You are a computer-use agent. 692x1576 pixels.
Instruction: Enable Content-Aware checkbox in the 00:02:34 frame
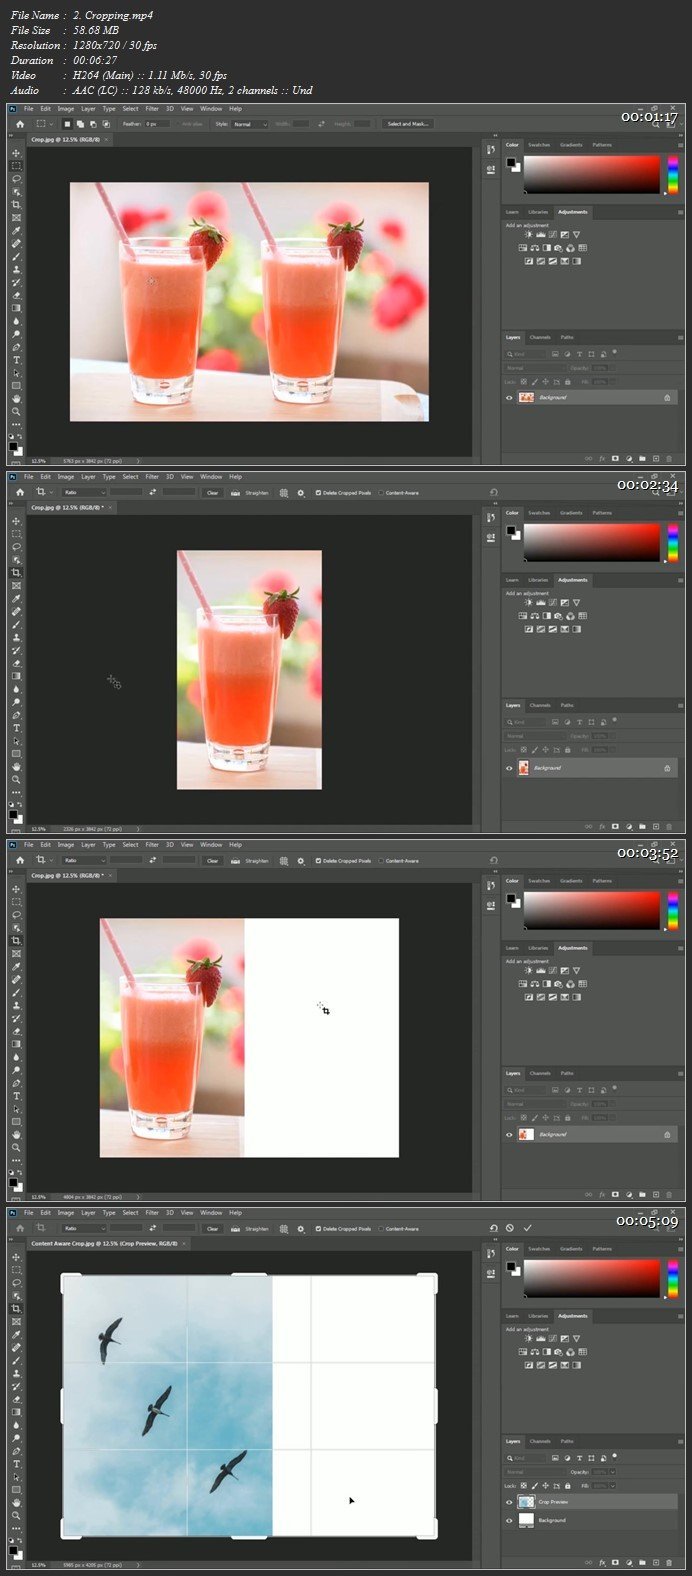click(x=381, y=493)
